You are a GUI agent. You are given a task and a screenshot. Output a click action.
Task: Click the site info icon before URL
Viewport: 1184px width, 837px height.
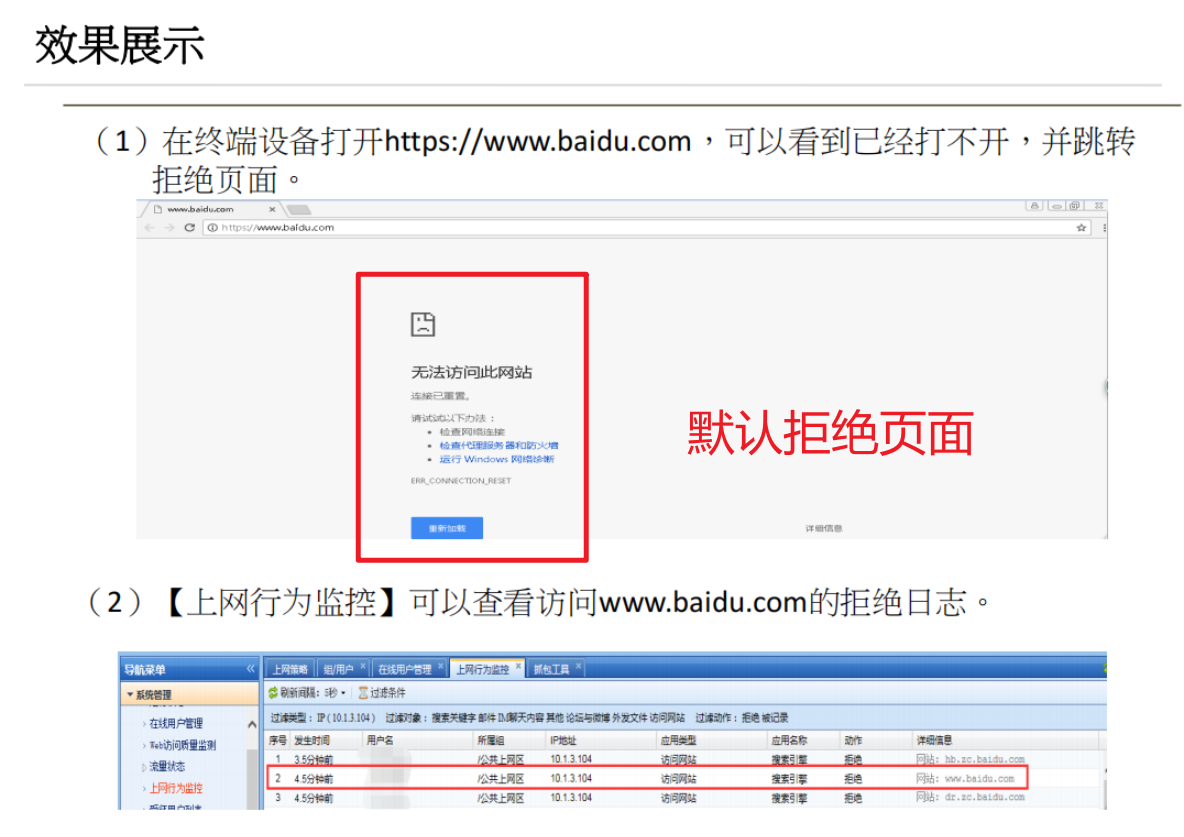coord(213,227)
